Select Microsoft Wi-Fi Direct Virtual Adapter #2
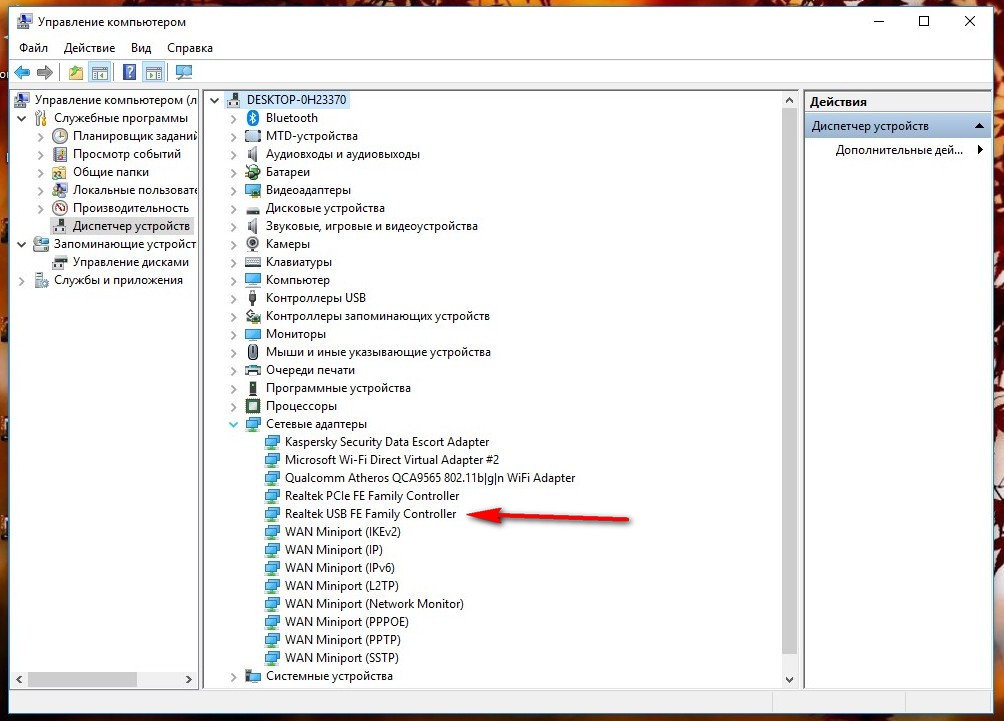1004x721 pixels. [391, 460]
